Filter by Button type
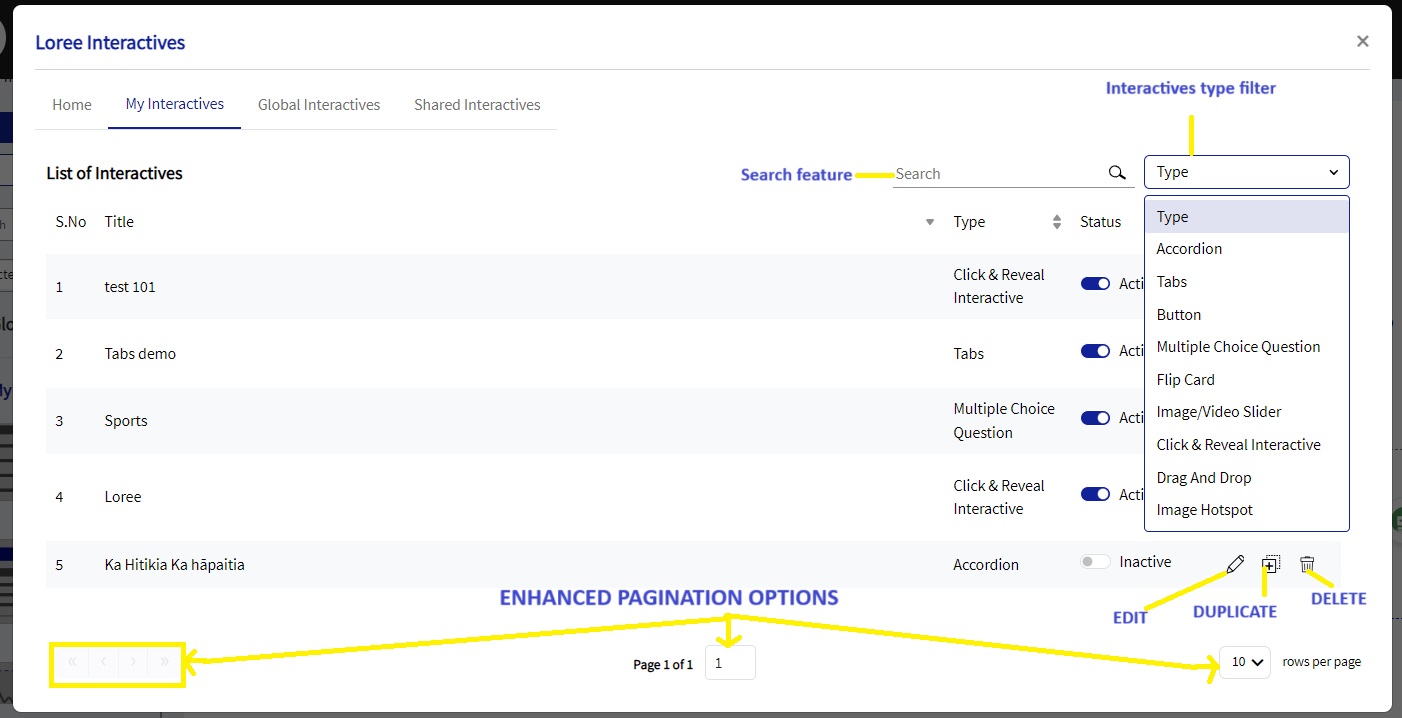1402x718 pixels. pyautogui.click(x=1247, y=315)
